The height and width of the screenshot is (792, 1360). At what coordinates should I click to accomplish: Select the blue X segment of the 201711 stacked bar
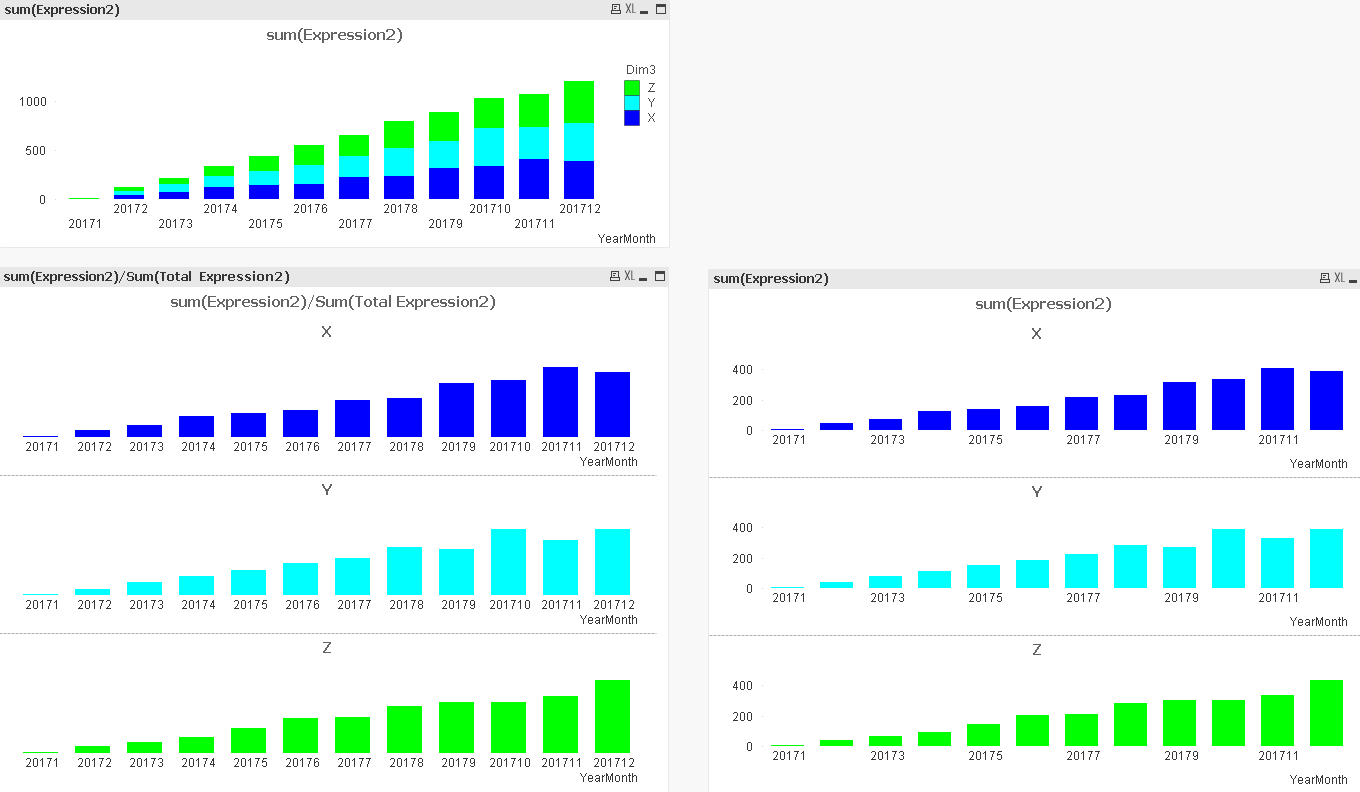click(534, 179)
